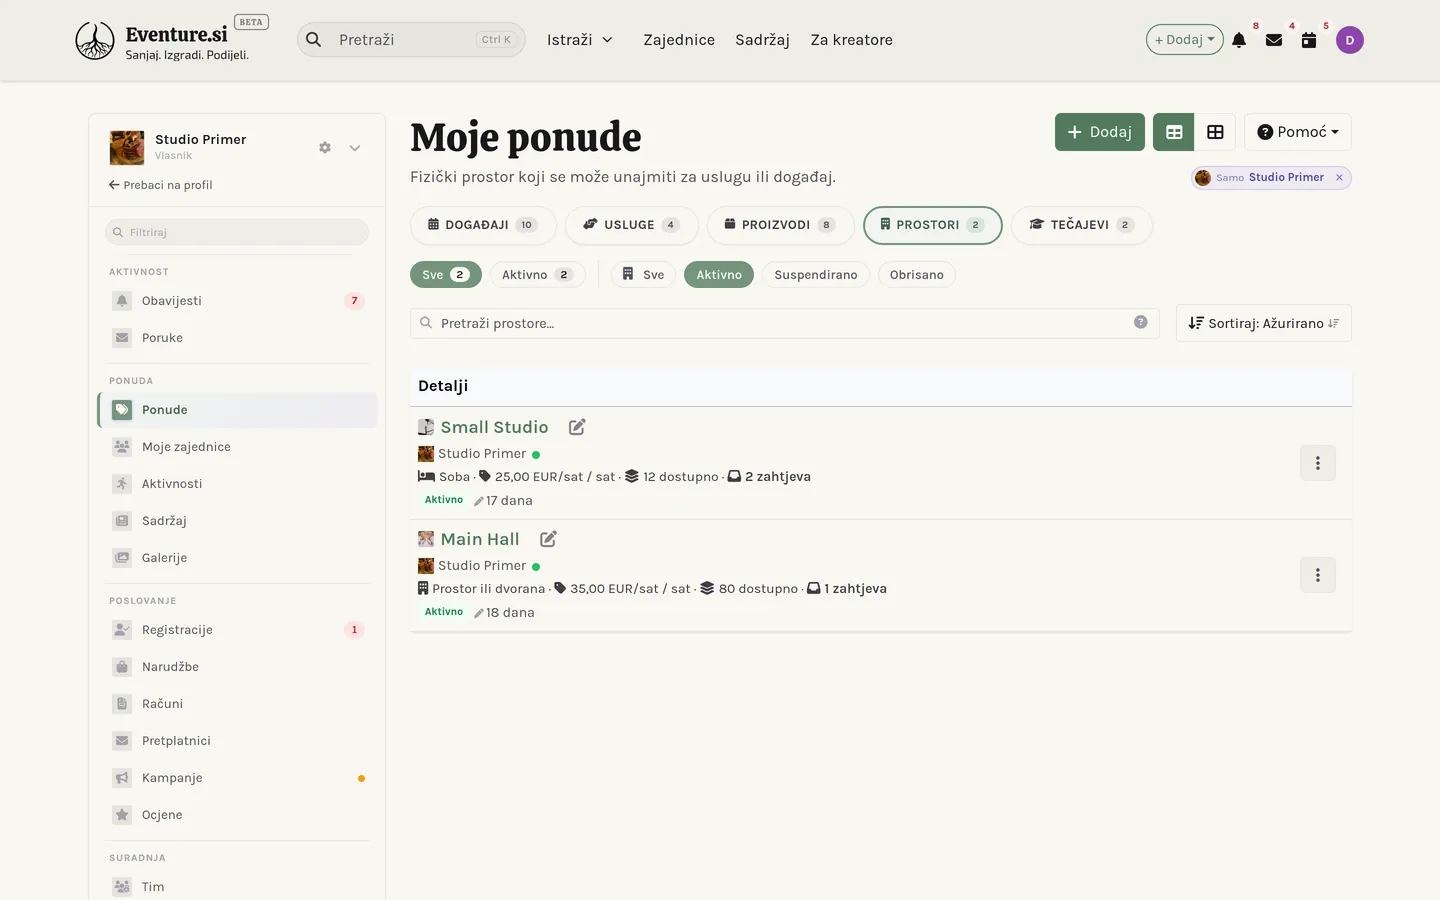Select the Tečajevi tab
Image resolution: width=1440 pixels, height=900 pixels.
[x=1082, y=225]
